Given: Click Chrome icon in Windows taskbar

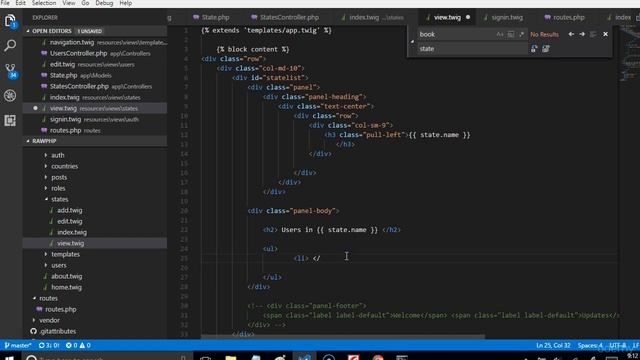Looking at the screenshot, I should pyautogui.click(x=378, y=358).
